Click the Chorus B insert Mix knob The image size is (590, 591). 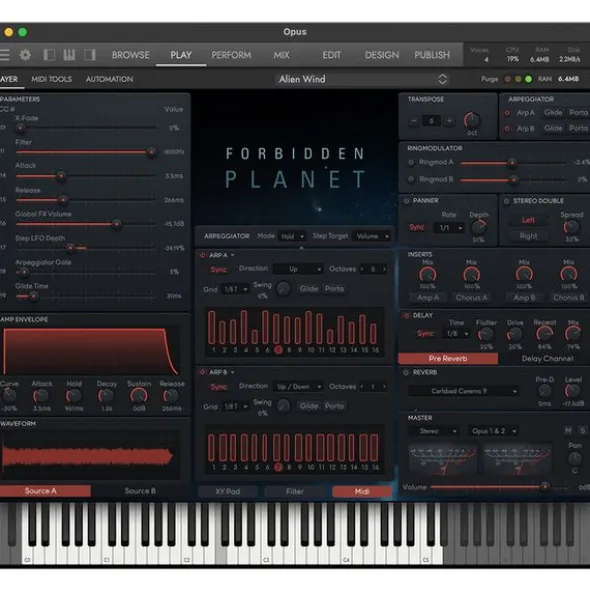pos(569,275)
